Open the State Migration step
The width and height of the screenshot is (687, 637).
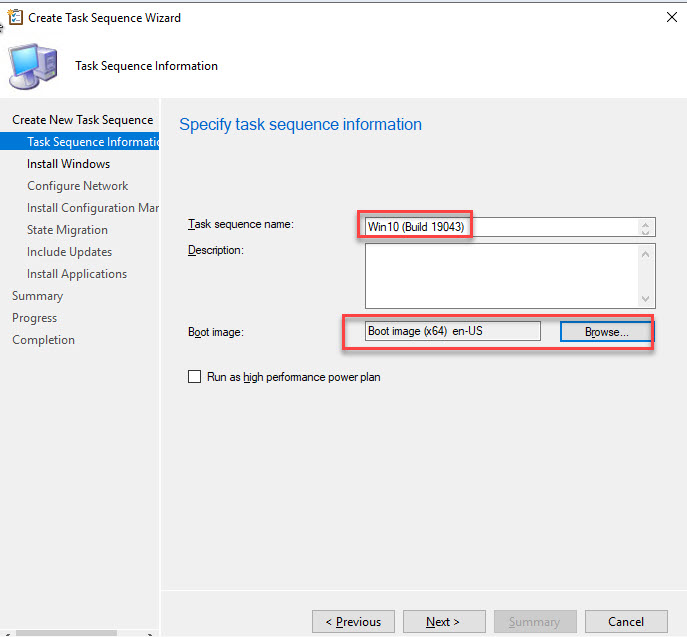coord(67,230)
